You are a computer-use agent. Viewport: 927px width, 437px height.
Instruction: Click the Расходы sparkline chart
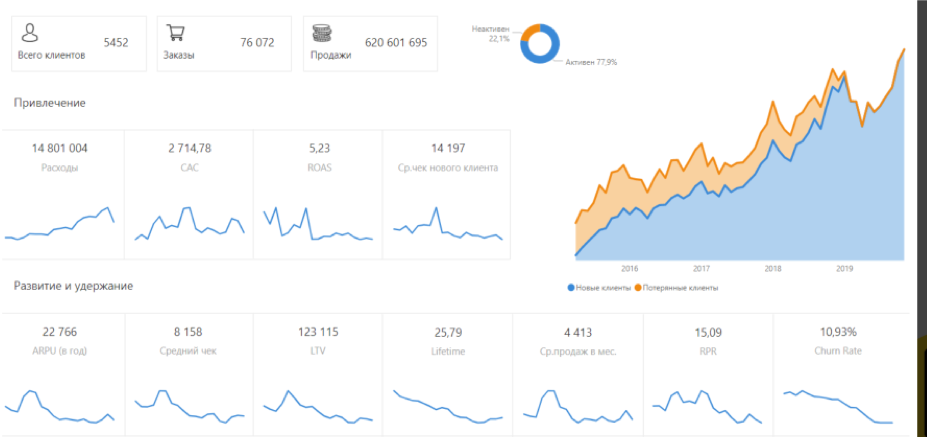tap(60, 226)
